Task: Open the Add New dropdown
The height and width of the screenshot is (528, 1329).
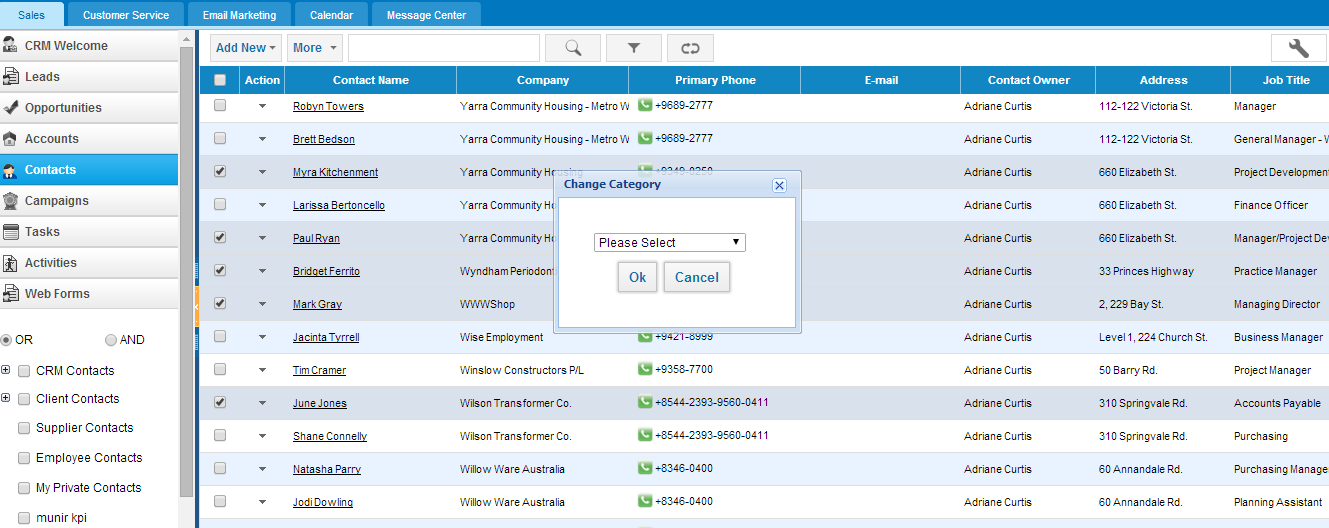Action: pyautogui.click(x=246, y=47)
